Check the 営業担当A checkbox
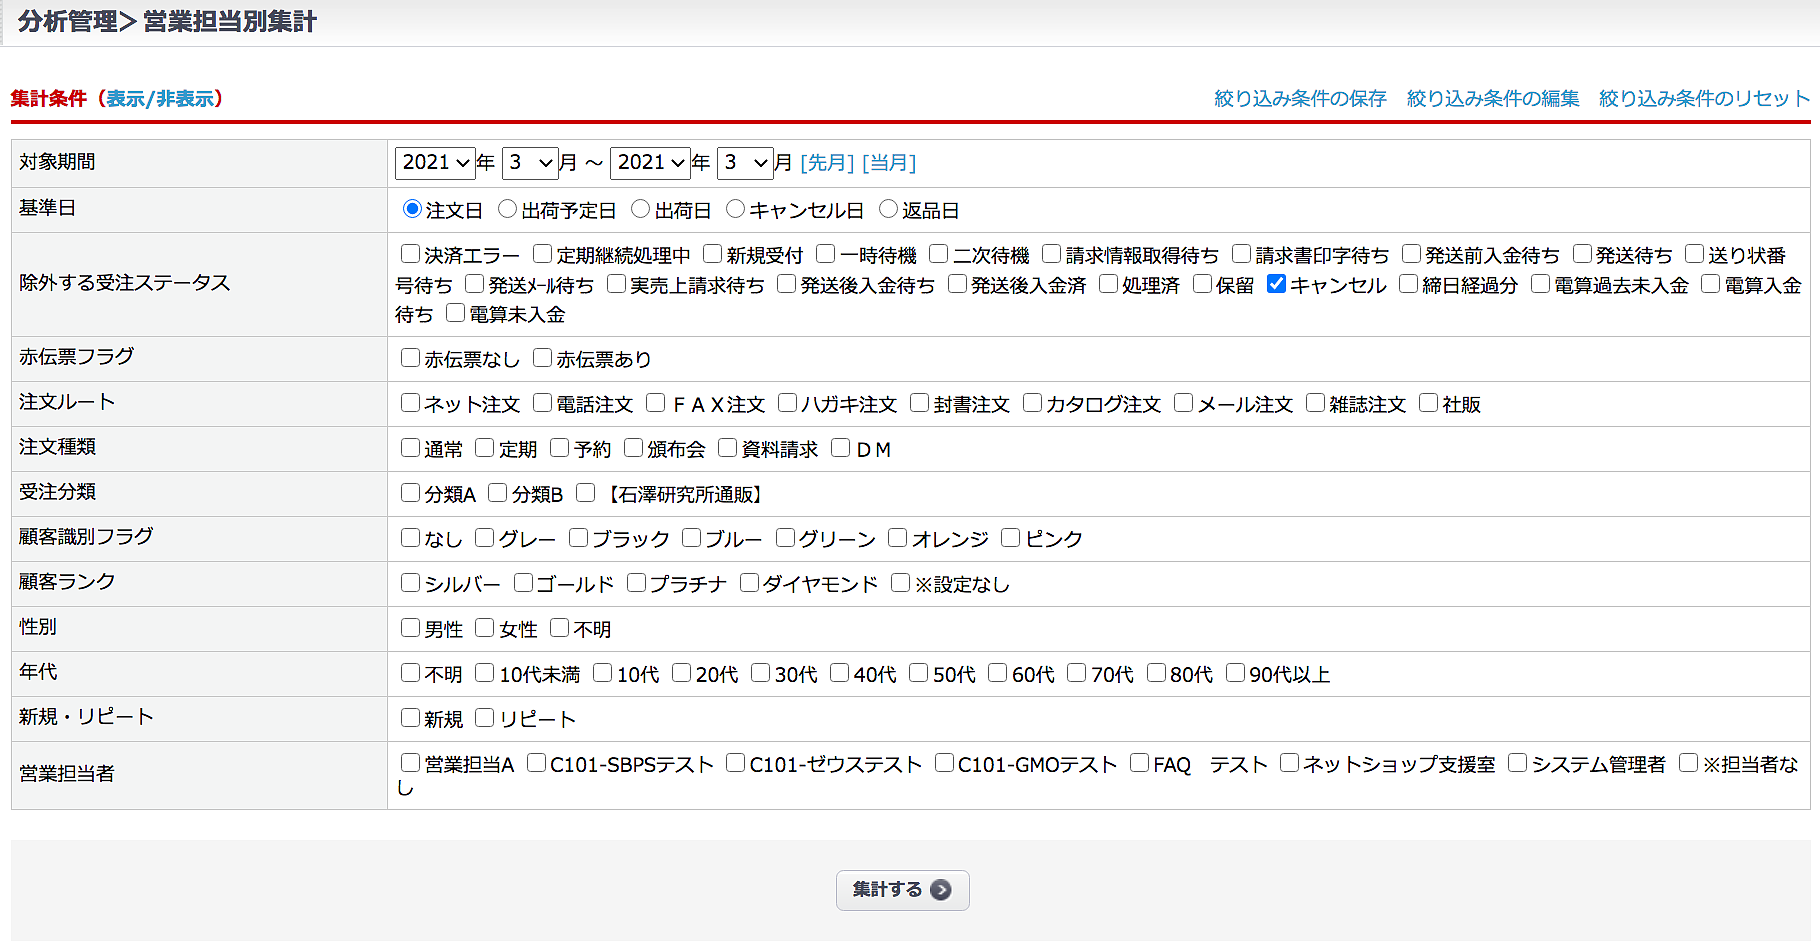This screenshot has width=1820, height=948. click(410, 763)
